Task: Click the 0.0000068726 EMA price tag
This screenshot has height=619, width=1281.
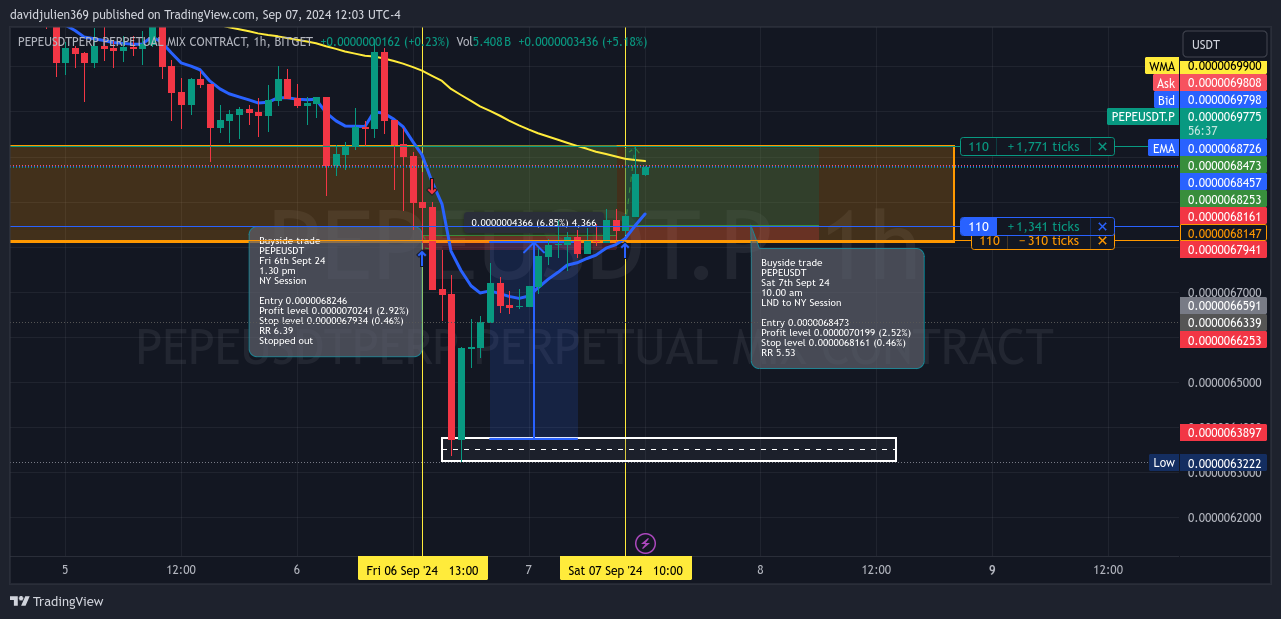Action: 1225,148
